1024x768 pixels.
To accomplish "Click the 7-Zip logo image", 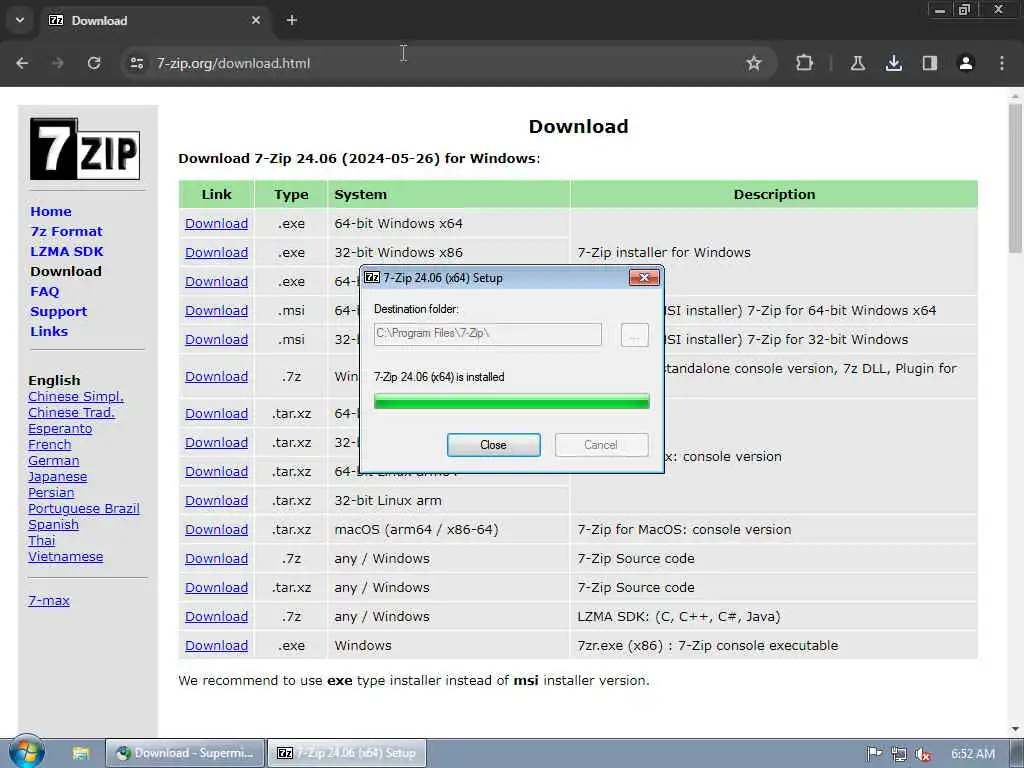I will (85, 149).
